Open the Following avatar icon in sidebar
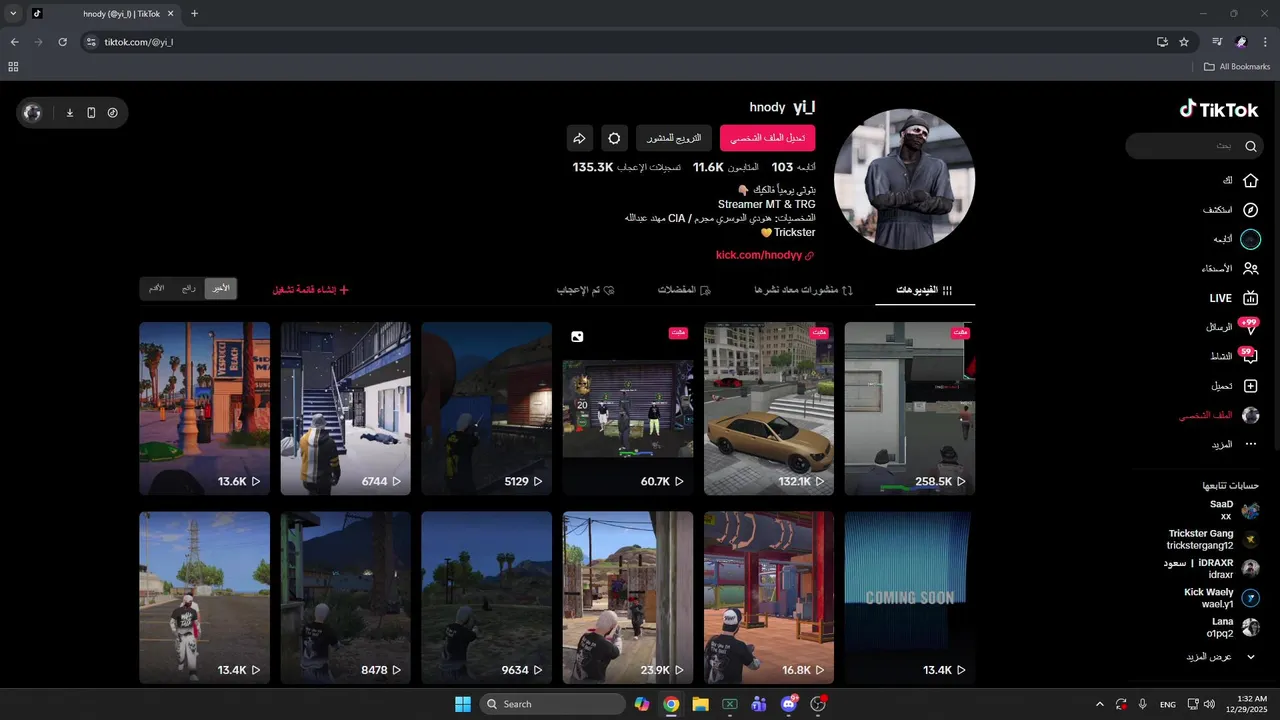 tap(1250, 240)
